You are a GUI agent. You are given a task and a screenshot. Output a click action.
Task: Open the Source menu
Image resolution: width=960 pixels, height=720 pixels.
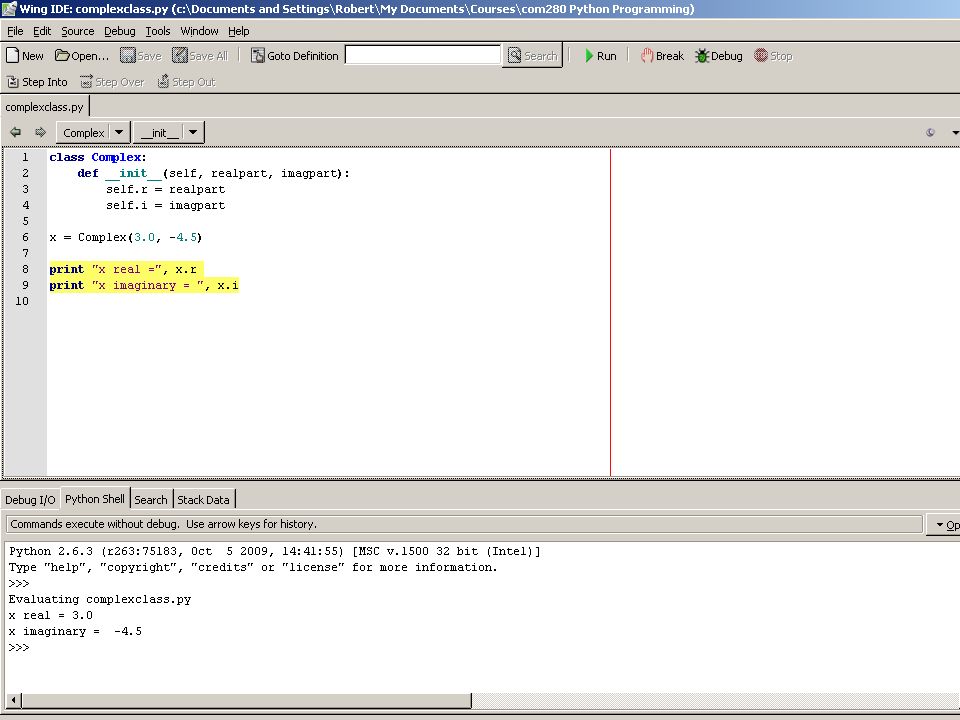78,31
